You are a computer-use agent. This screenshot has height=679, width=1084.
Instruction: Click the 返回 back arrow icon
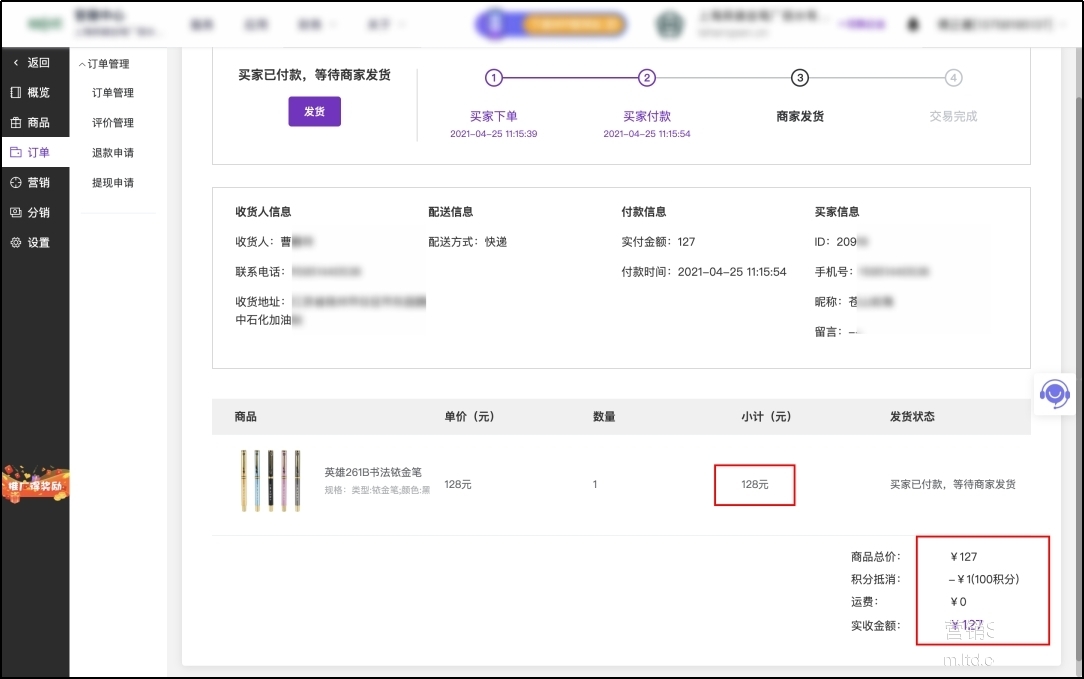coord(15,62)
